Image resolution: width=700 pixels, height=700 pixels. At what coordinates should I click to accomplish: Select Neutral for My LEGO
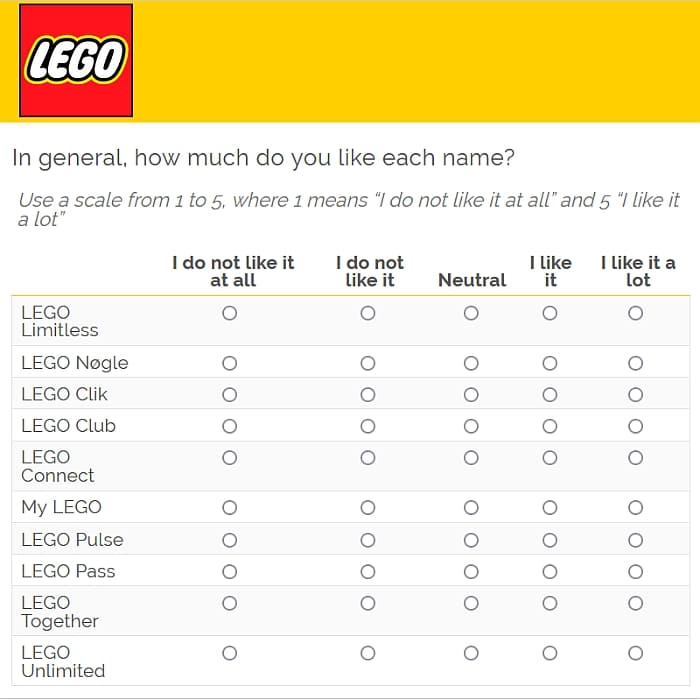[471, 508]
